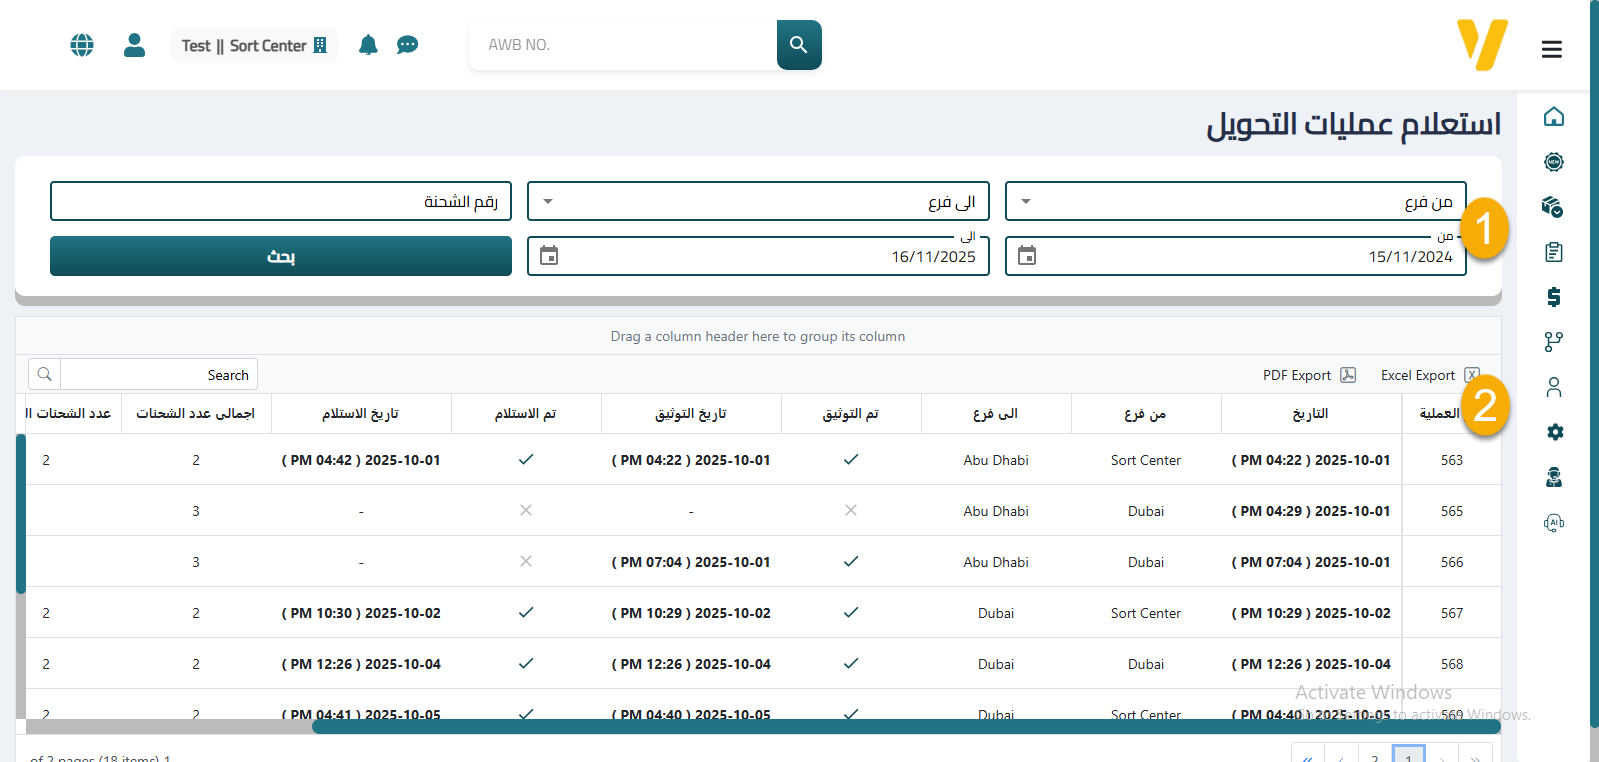This screenshot has width=1599, height=762.
Task: Open the user profile icon
Action: coord(134,45)
